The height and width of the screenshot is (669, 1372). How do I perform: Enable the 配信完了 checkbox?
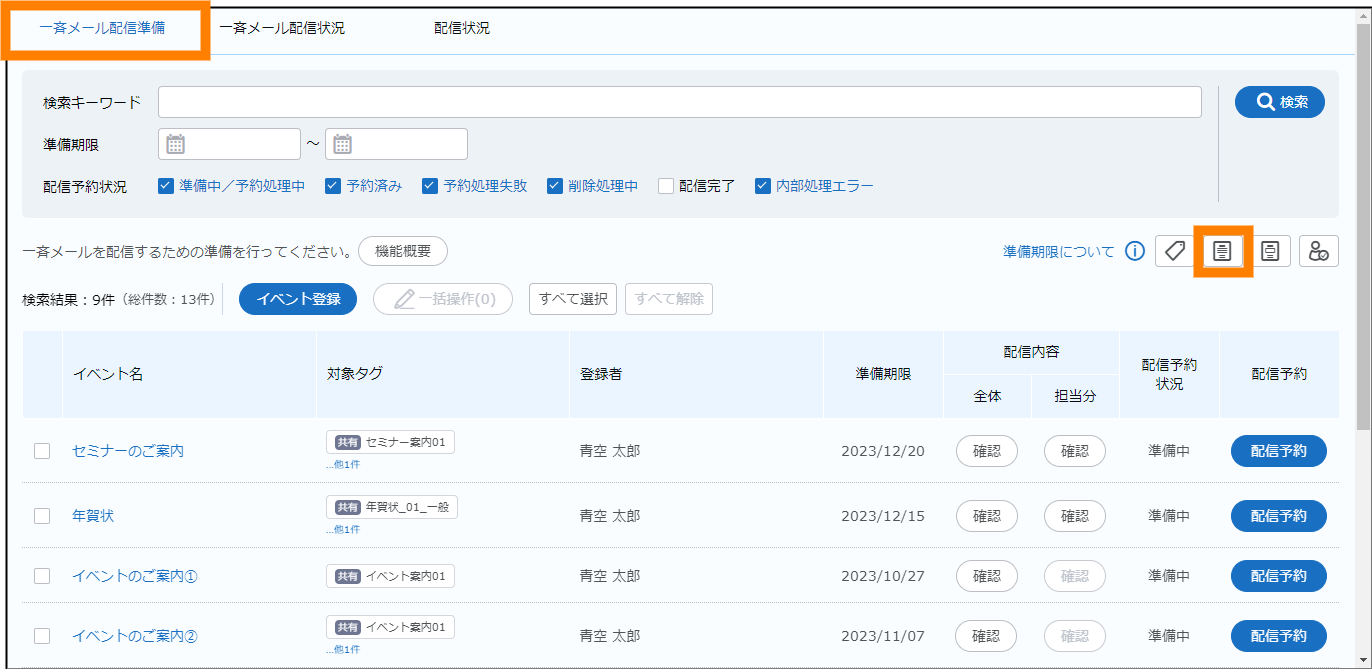(666, 186)
